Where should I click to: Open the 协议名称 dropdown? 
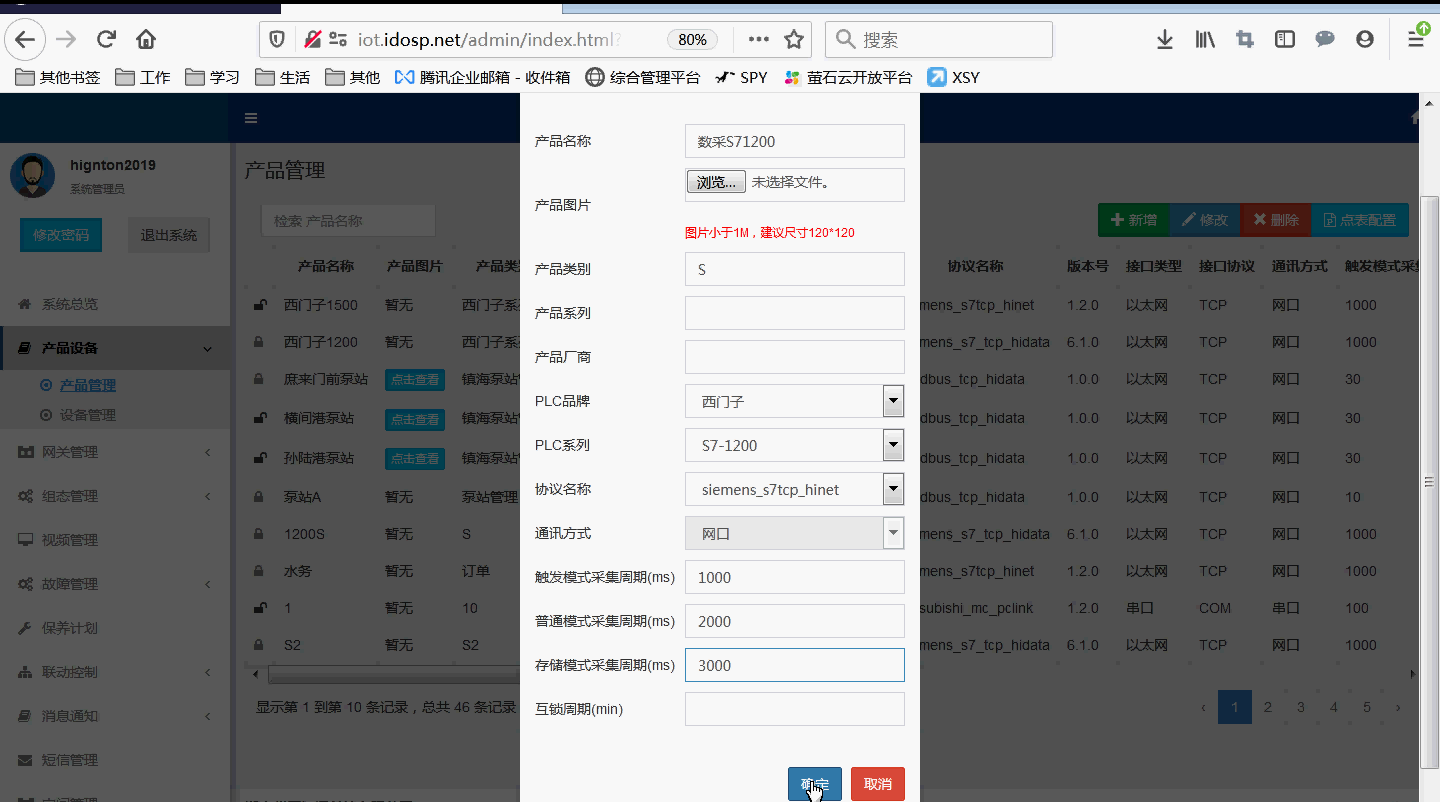point(892,489)
